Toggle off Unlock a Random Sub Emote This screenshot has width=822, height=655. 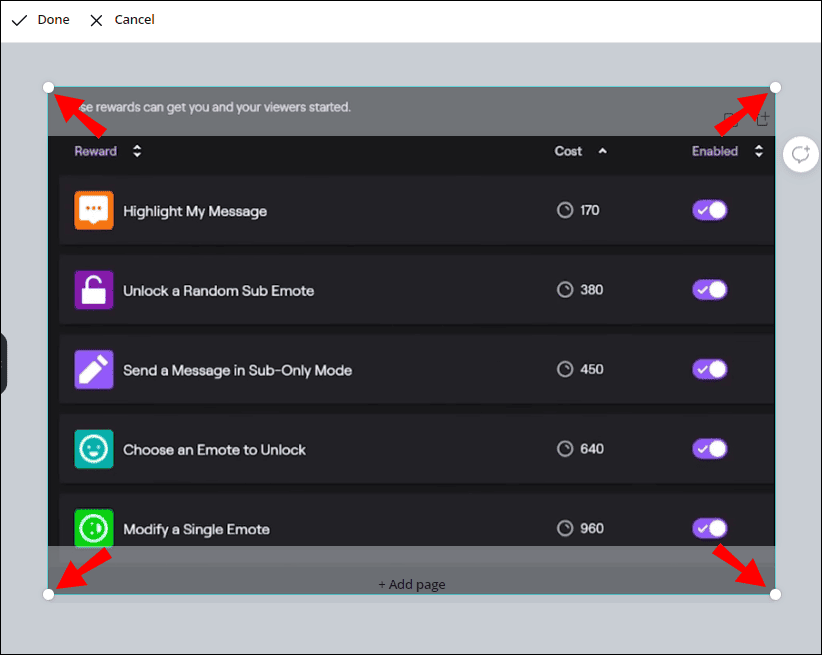tap(710, 290)
